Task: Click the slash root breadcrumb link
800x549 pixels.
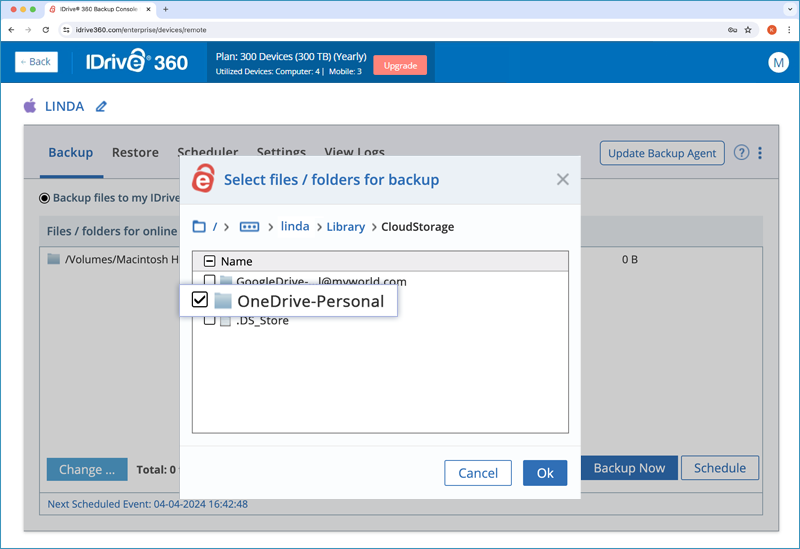Action: [x=215, y=227]
